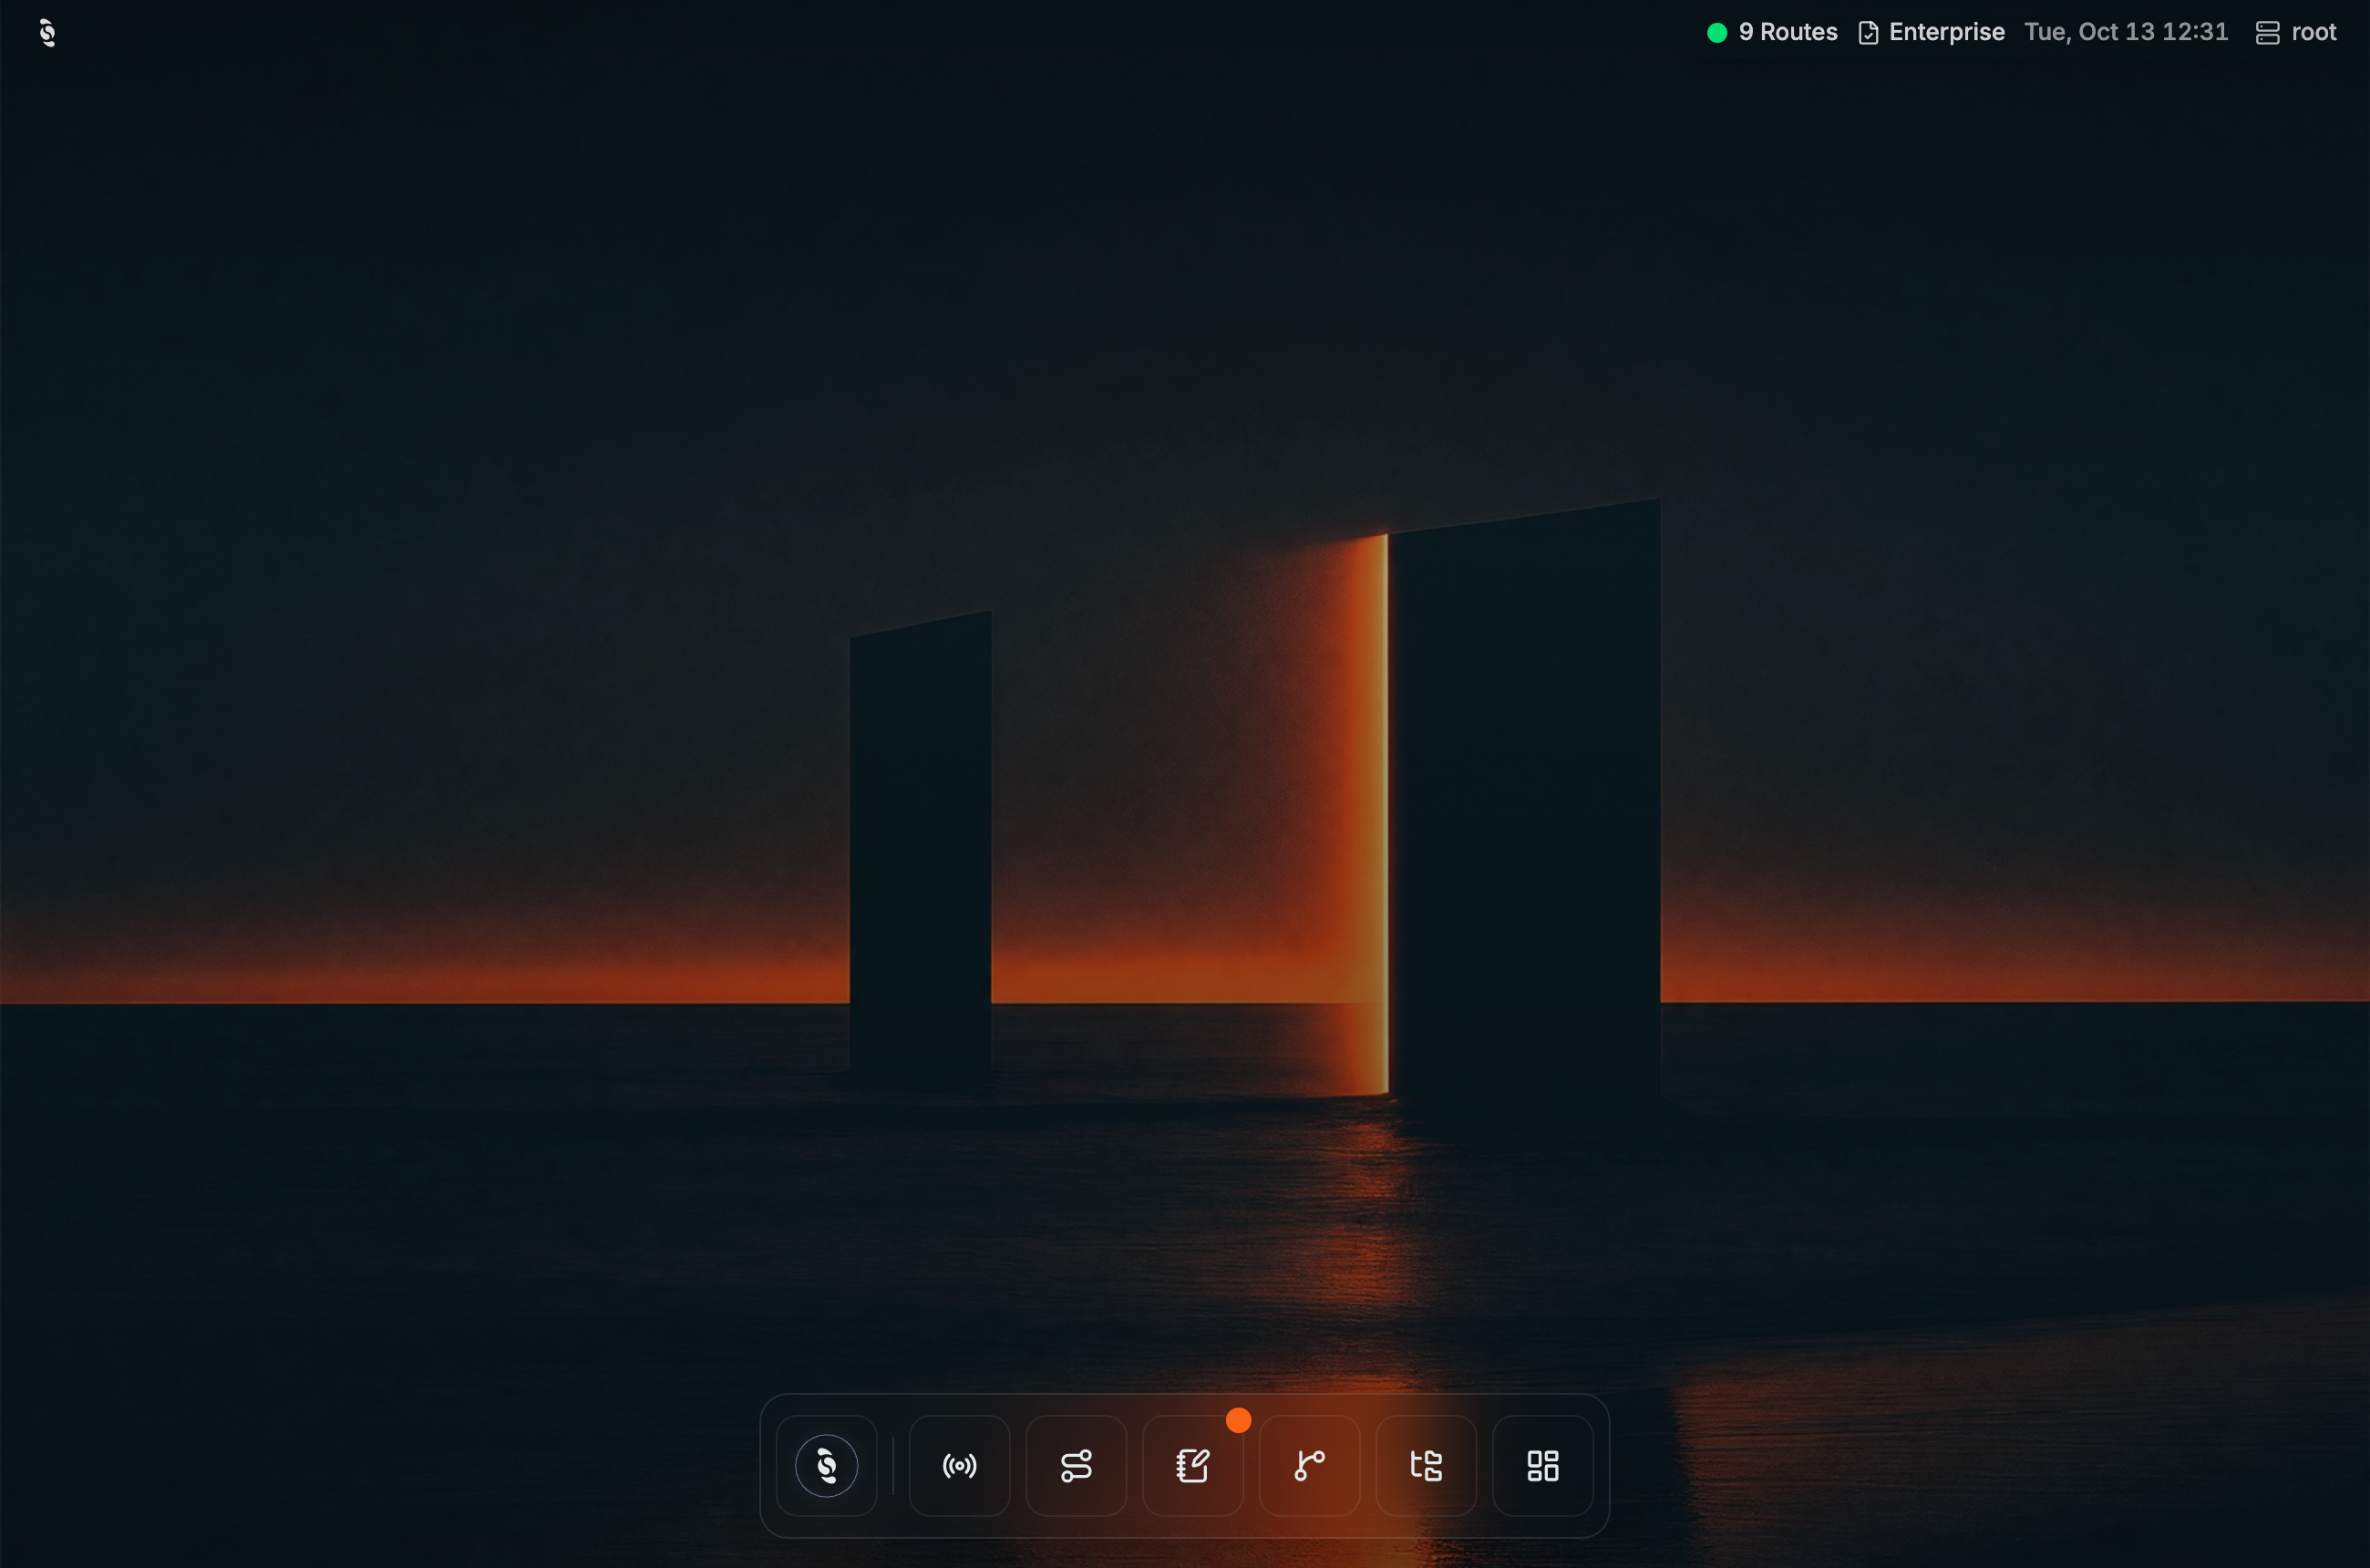
Task: Click the date and time Tue, Oct 13 12:31
Action: 2126,32
